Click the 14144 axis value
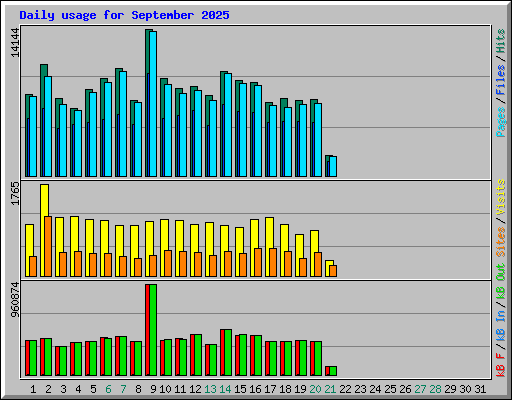Image resolution: width=512 pixels, height=400 pixels. point(15,42)
